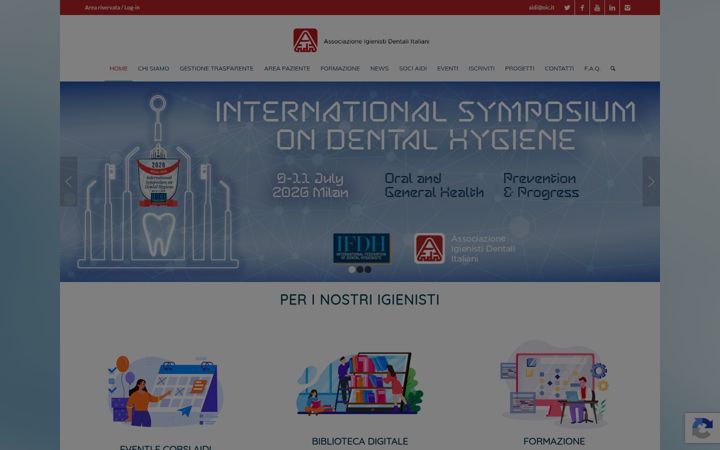Click the AIDI logo in banner
720x450 pixels.
click(x=429, y=248)
